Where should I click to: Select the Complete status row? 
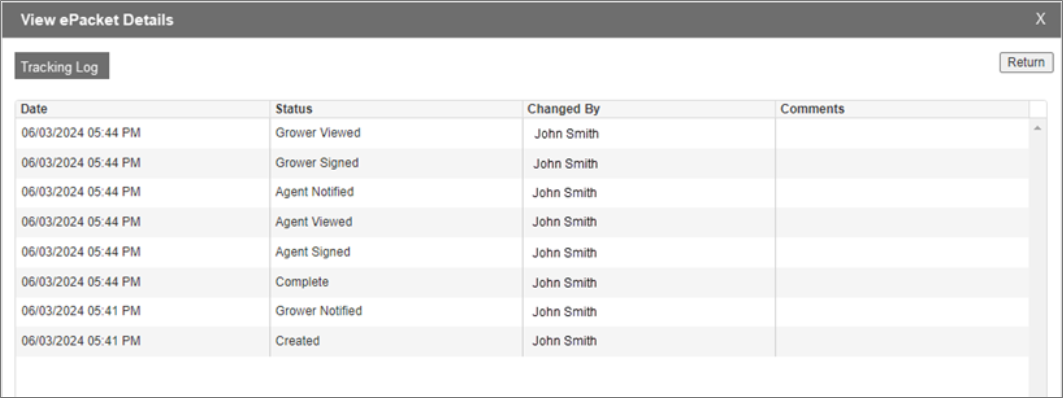coord(522,282)
